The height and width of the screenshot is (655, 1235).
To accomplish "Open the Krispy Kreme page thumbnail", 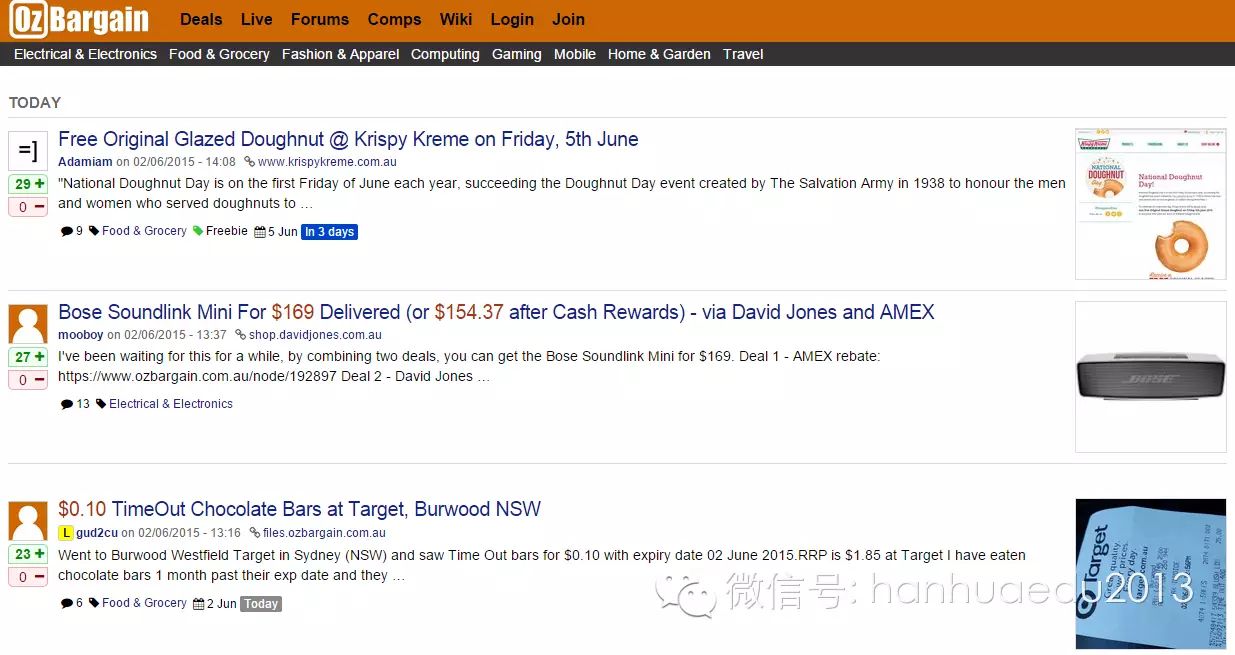I will click(1150, 203).
